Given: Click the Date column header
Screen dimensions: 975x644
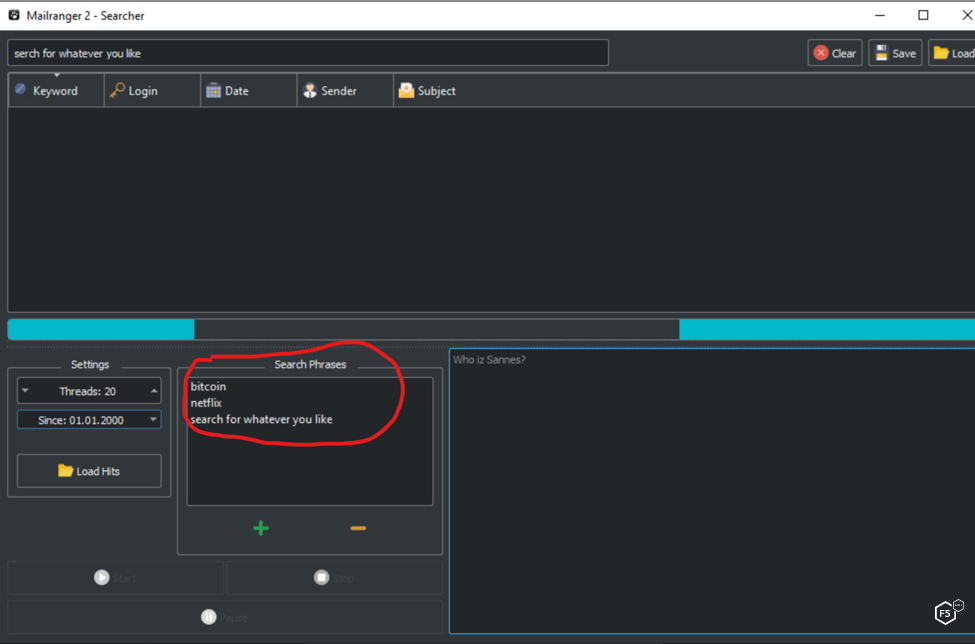Looking at the screenshot, I should (x=236, y=91).
